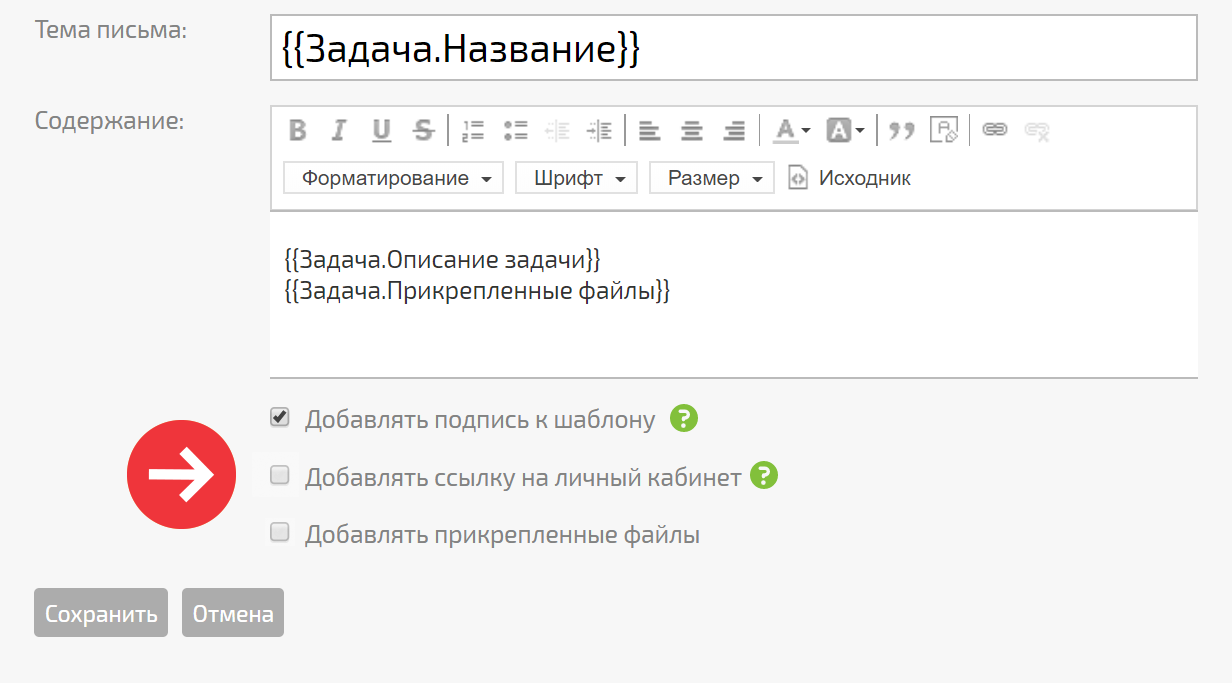The image size is (1232, 683).
Task: Insert a hyperlink with link icon
Action: 994,130
